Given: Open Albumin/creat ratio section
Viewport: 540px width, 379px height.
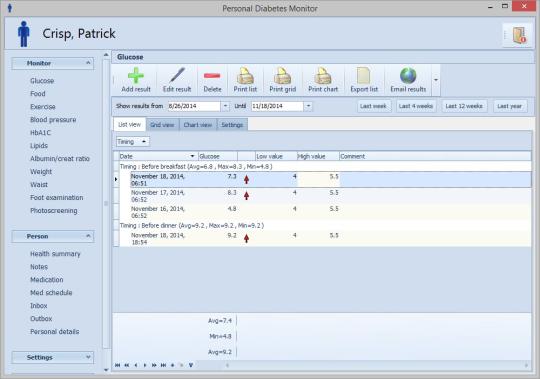Looking at the screenshot, I should click(x=60, y=159).
